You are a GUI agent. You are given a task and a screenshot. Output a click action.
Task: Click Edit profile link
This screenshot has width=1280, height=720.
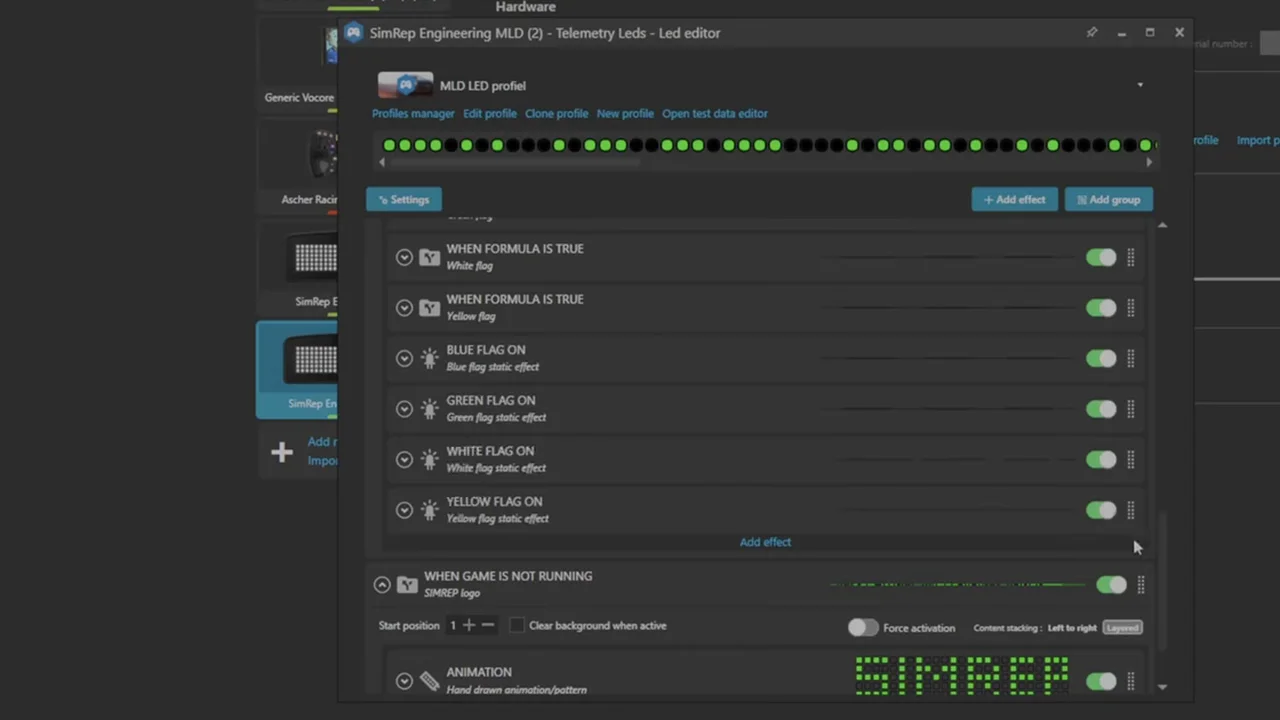pyautogui.click(x=490, y=113)
